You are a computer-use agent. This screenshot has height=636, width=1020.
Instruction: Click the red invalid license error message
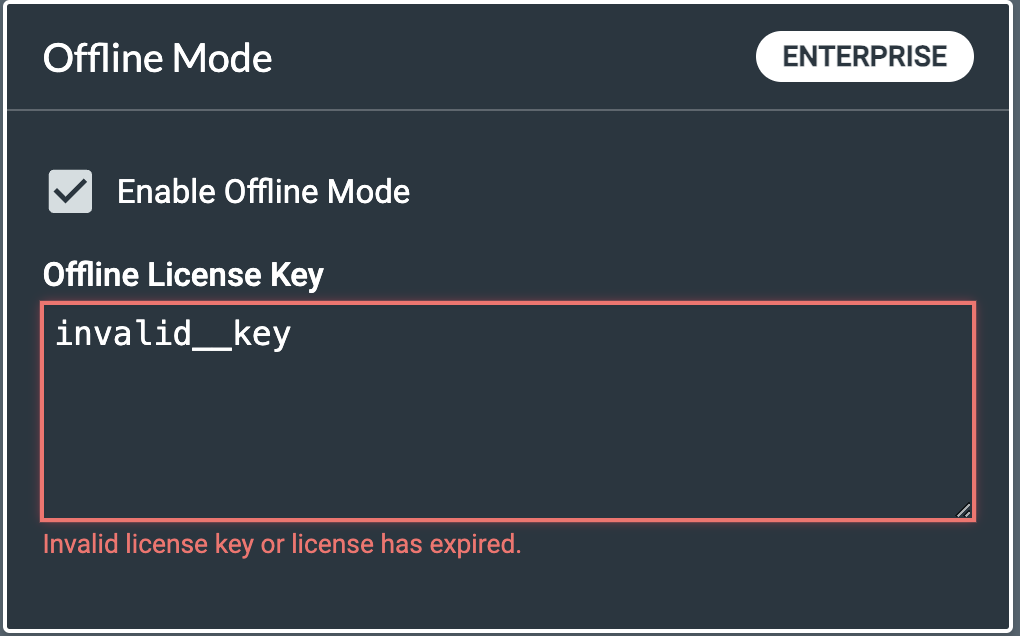(281, 545)
